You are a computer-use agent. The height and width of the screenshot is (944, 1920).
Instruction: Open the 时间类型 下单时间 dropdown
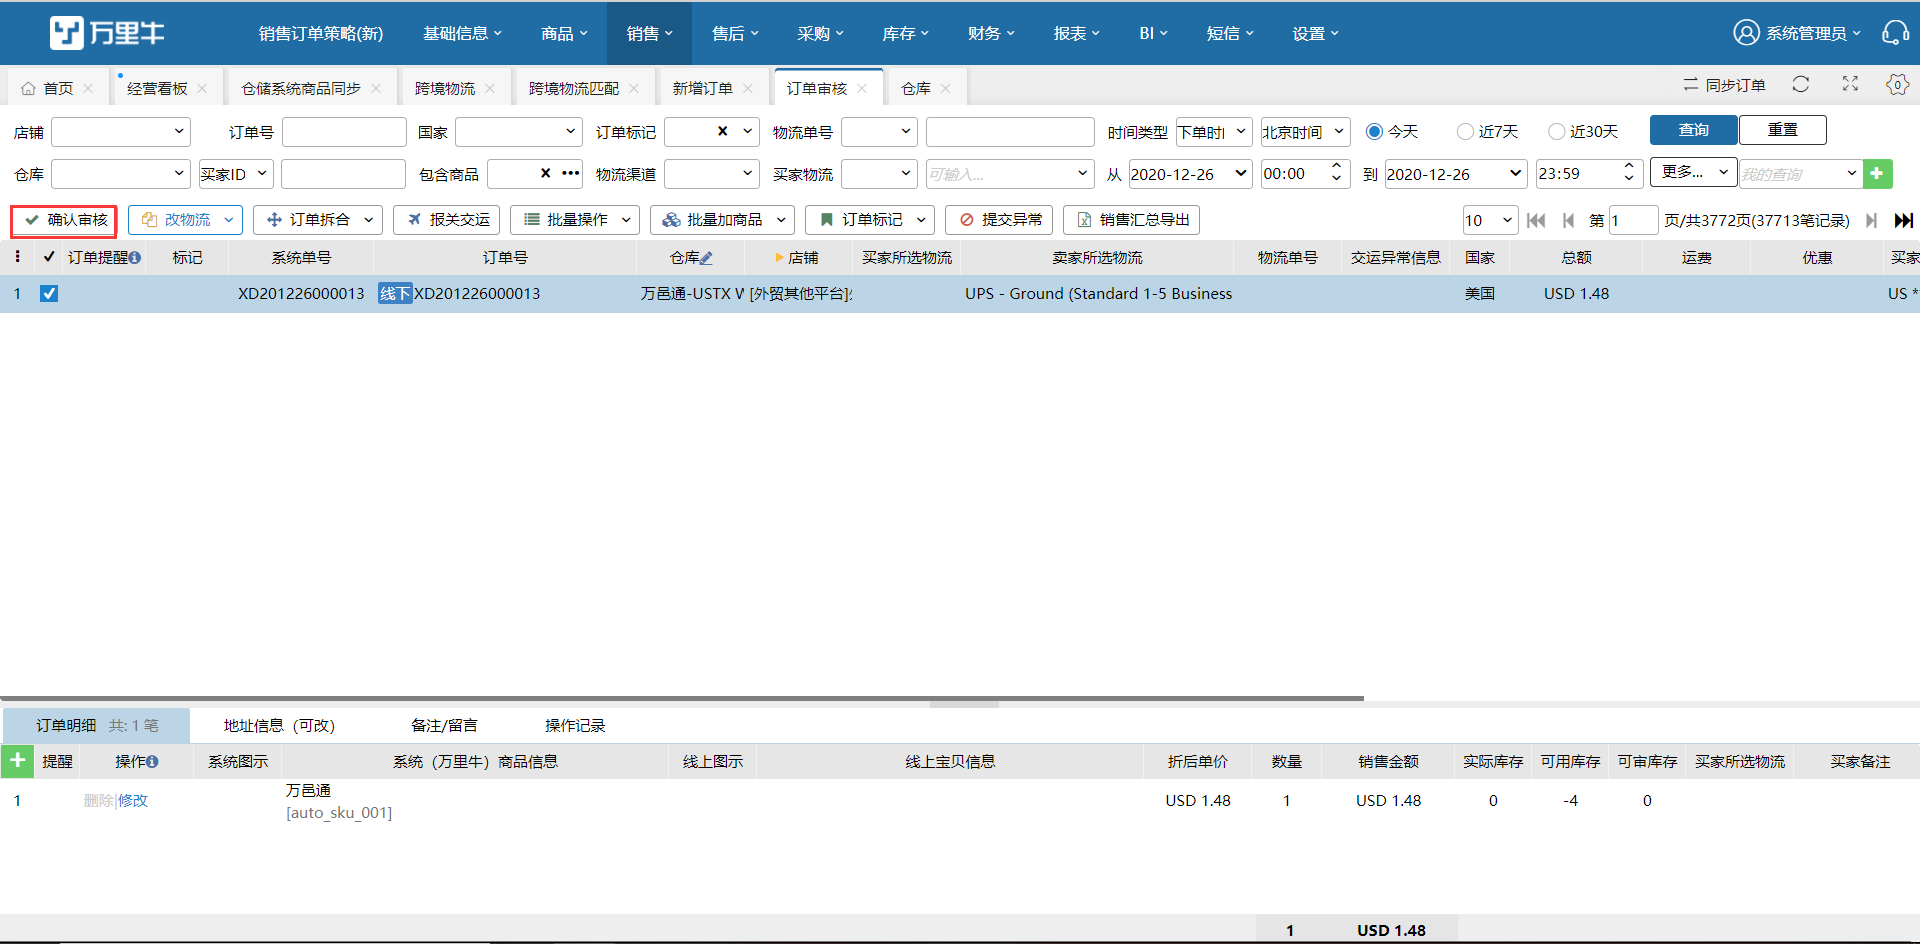coord(1214,131)
